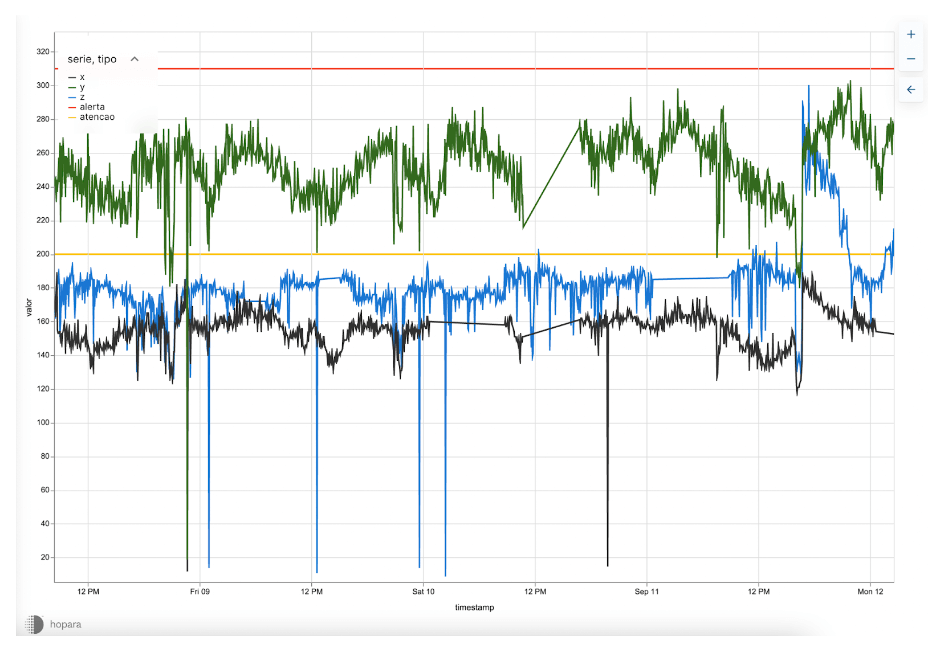Click the red alerta threshold line in chart
Viewport: 943px width, 656px height.
click(x=500, y=68)
